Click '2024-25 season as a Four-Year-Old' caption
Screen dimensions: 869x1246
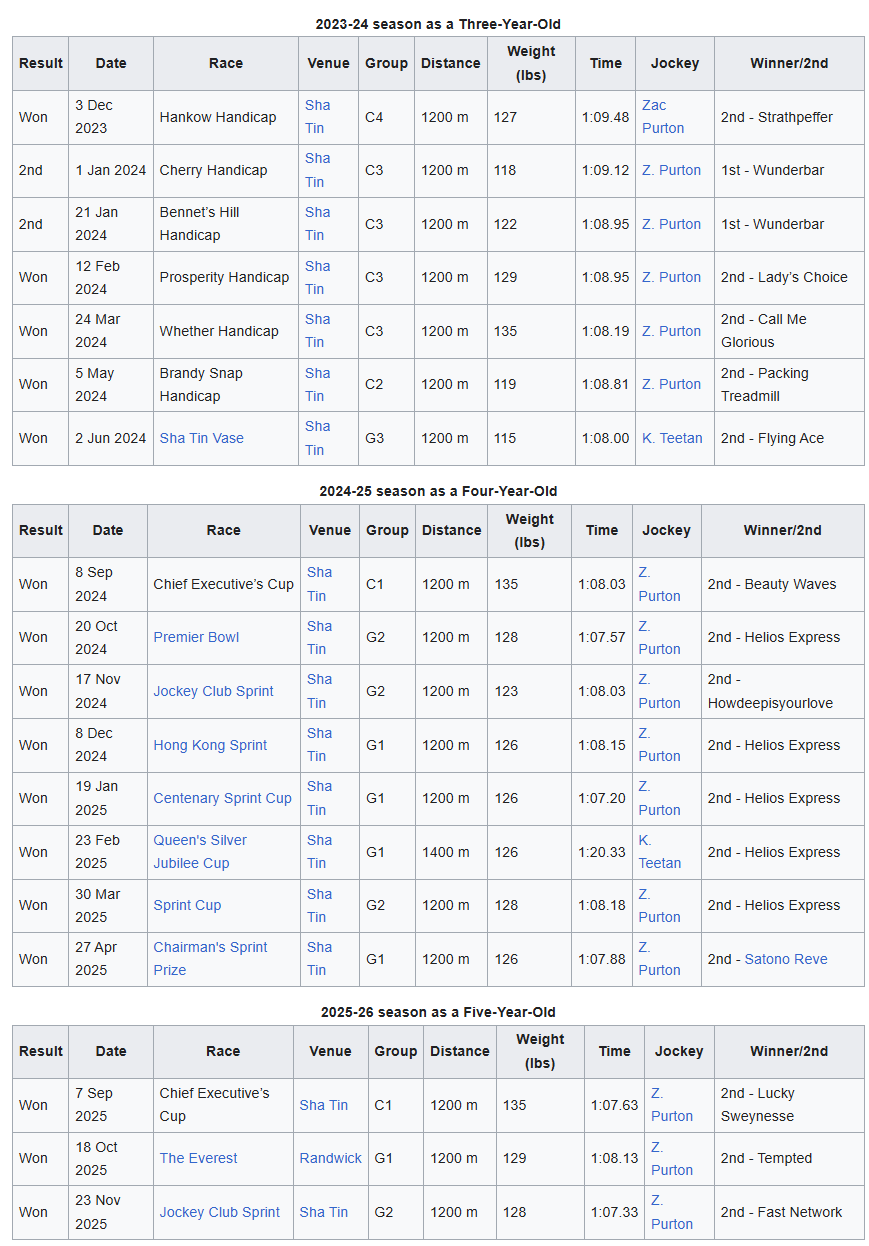(x=438, y=491)
